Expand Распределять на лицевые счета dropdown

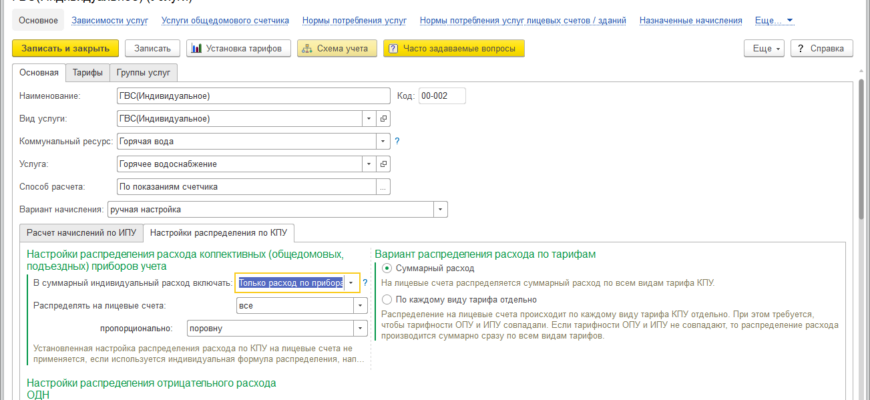(361, 306)
